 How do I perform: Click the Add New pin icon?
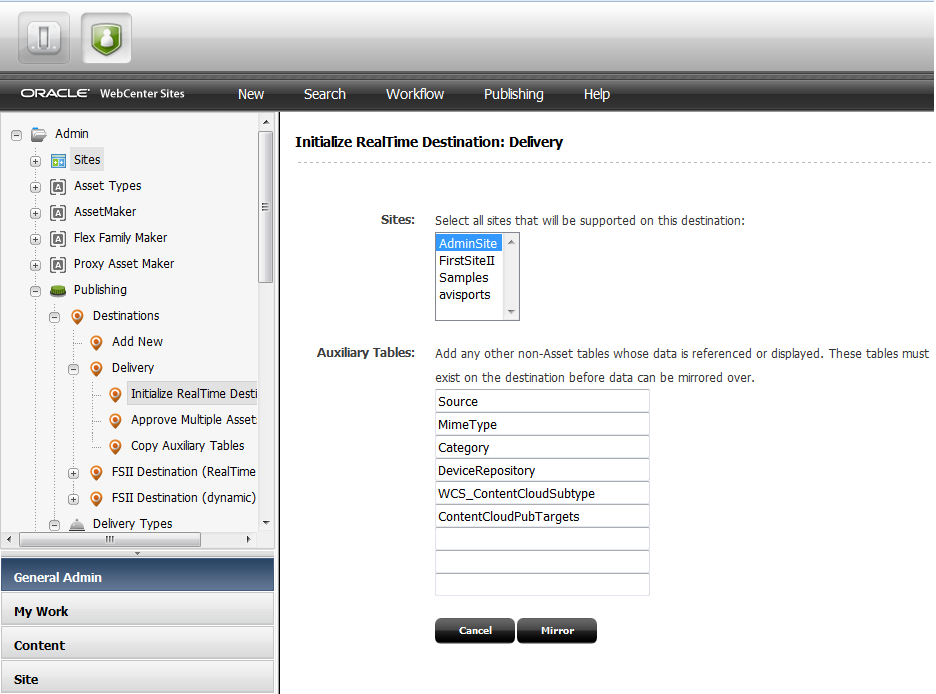pos(96,343)
